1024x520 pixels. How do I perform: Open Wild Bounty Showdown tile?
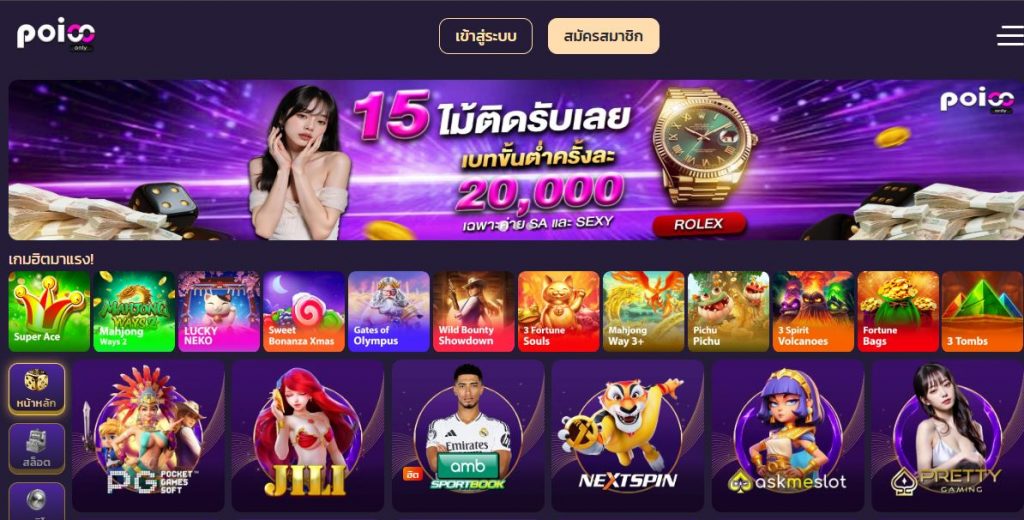[x=473, y=312]
